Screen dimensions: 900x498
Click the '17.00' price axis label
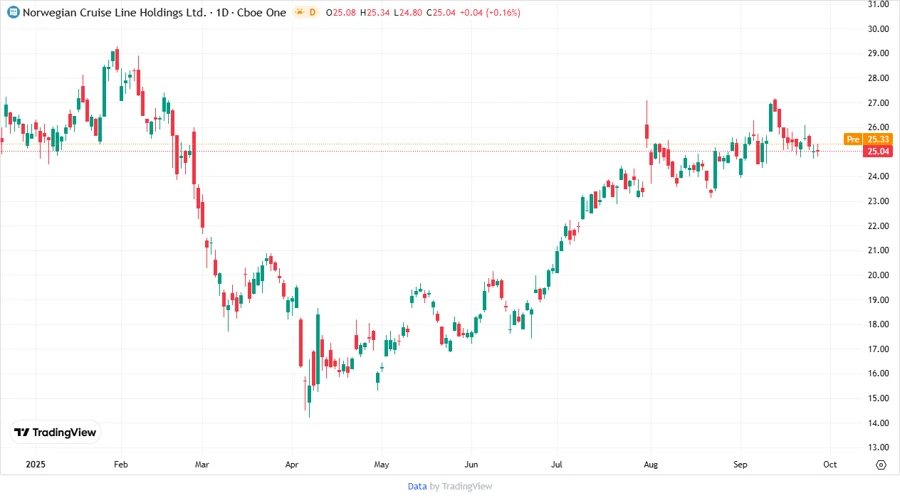coord(878,349)
